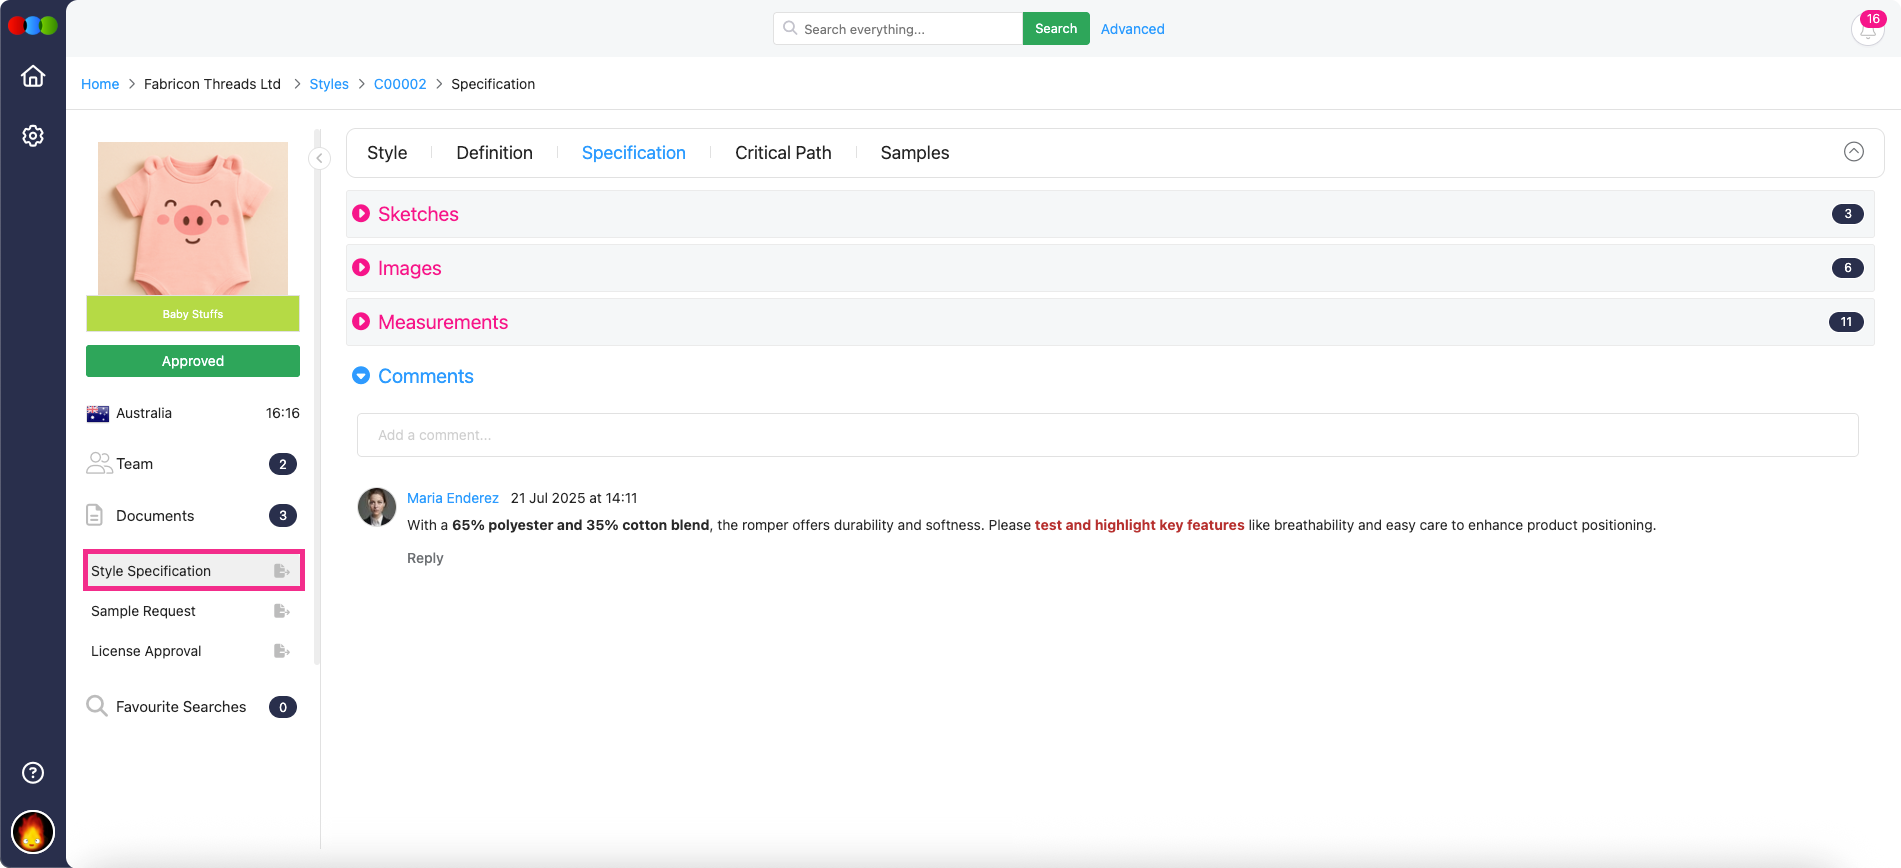Collapse the left sidebar panel arrow

pyautogui.click(x=319, y=158)
